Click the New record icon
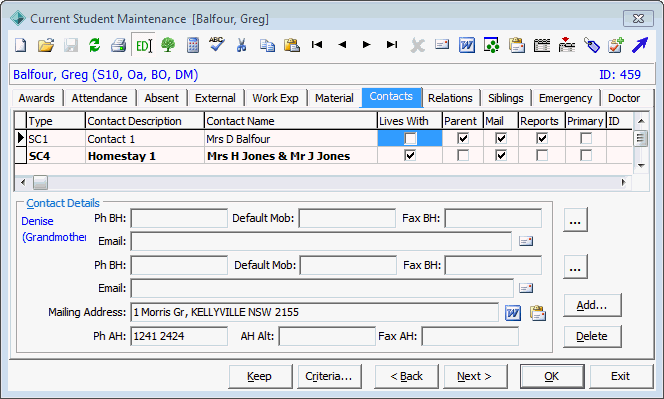Image resolution: width=664 pixels, height=399 pixels. coord(21,45)
